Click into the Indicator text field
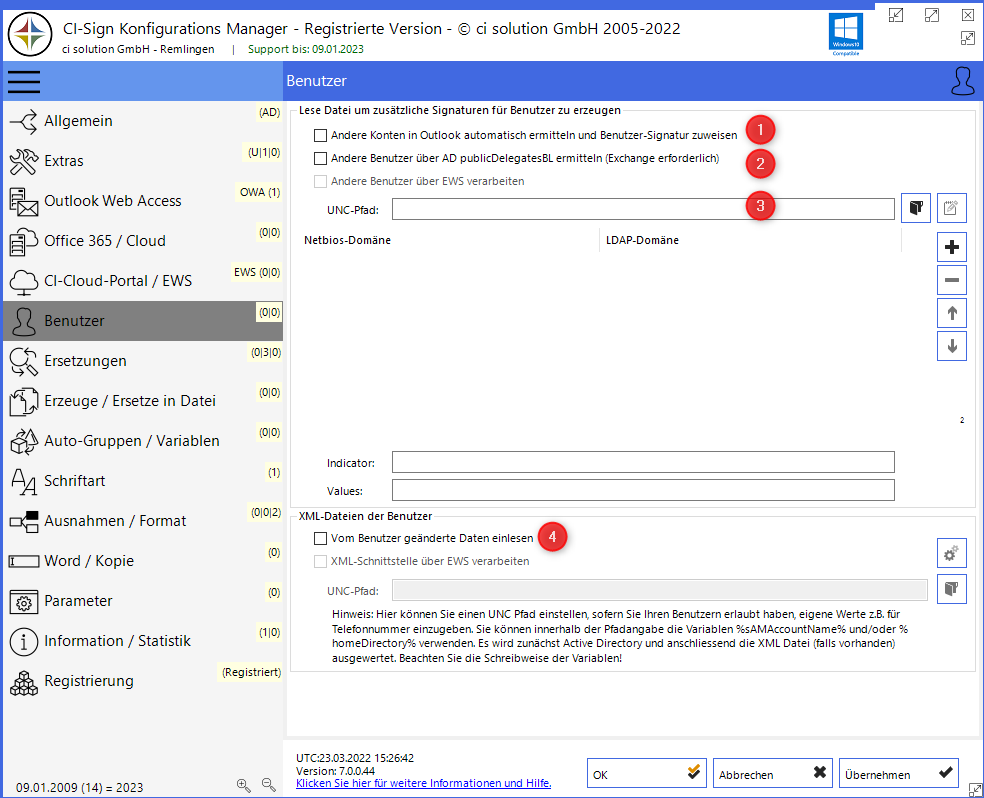 click(642, 462)
